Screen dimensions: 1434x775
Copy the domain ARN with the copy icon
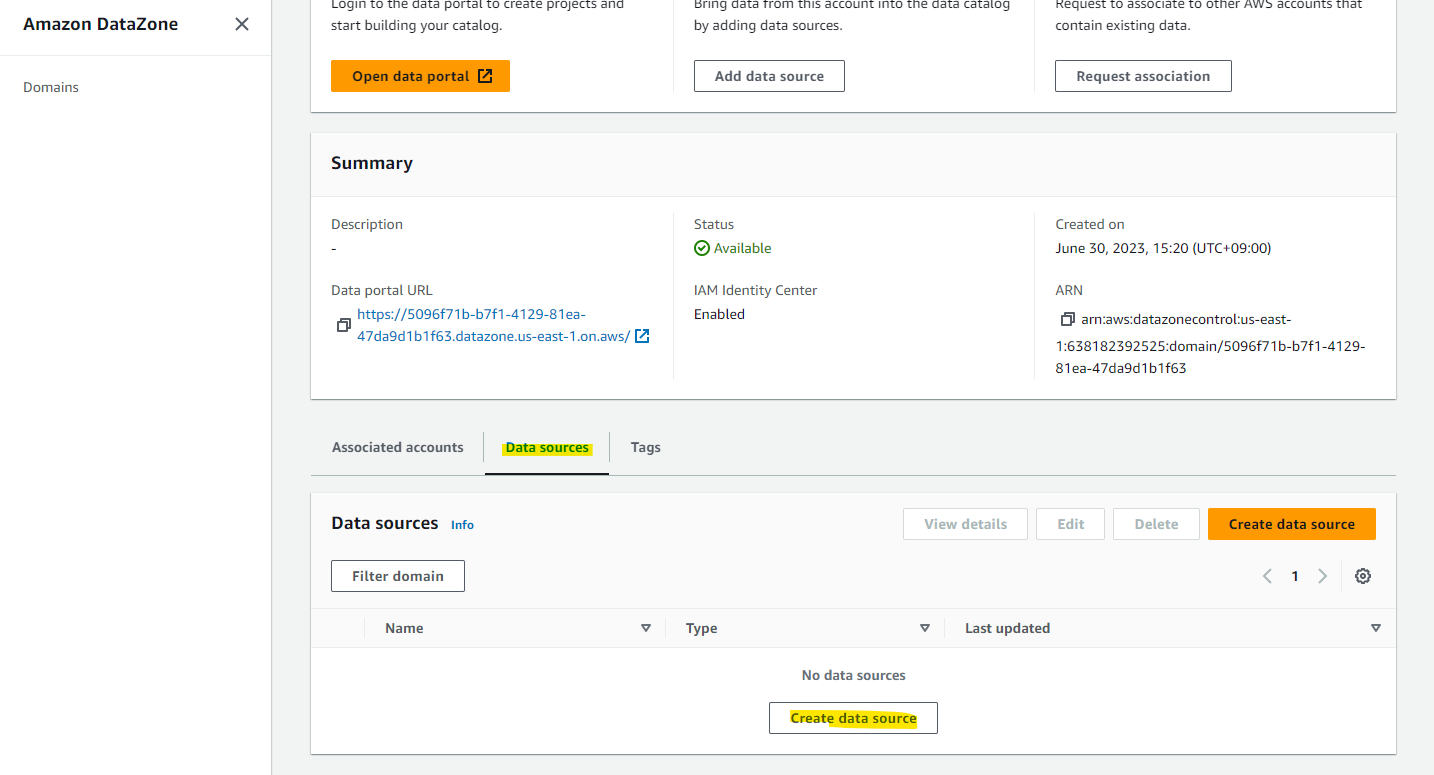pyautogui.click(x=1067, y=320)
